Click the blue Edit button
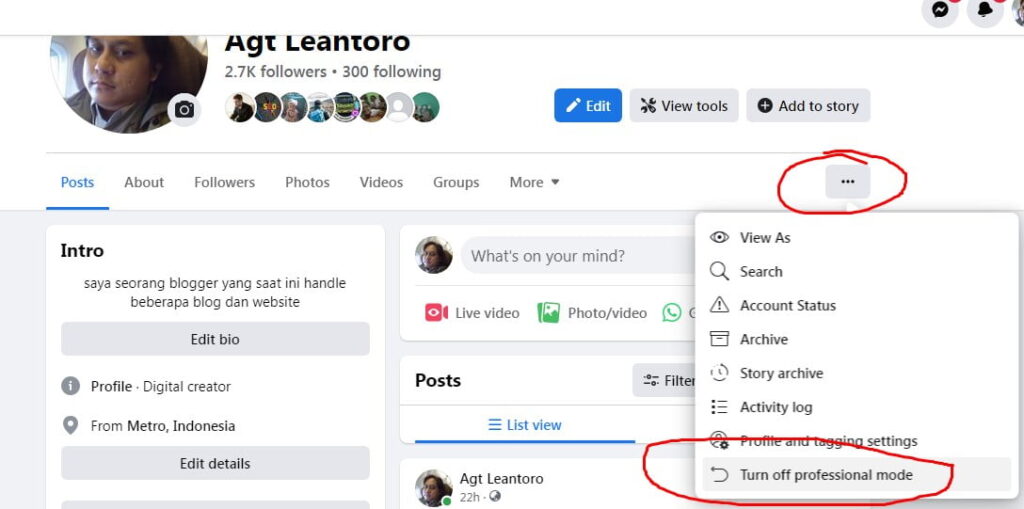Viewport: 1024px width, 509px height. [x=588, y=106]
